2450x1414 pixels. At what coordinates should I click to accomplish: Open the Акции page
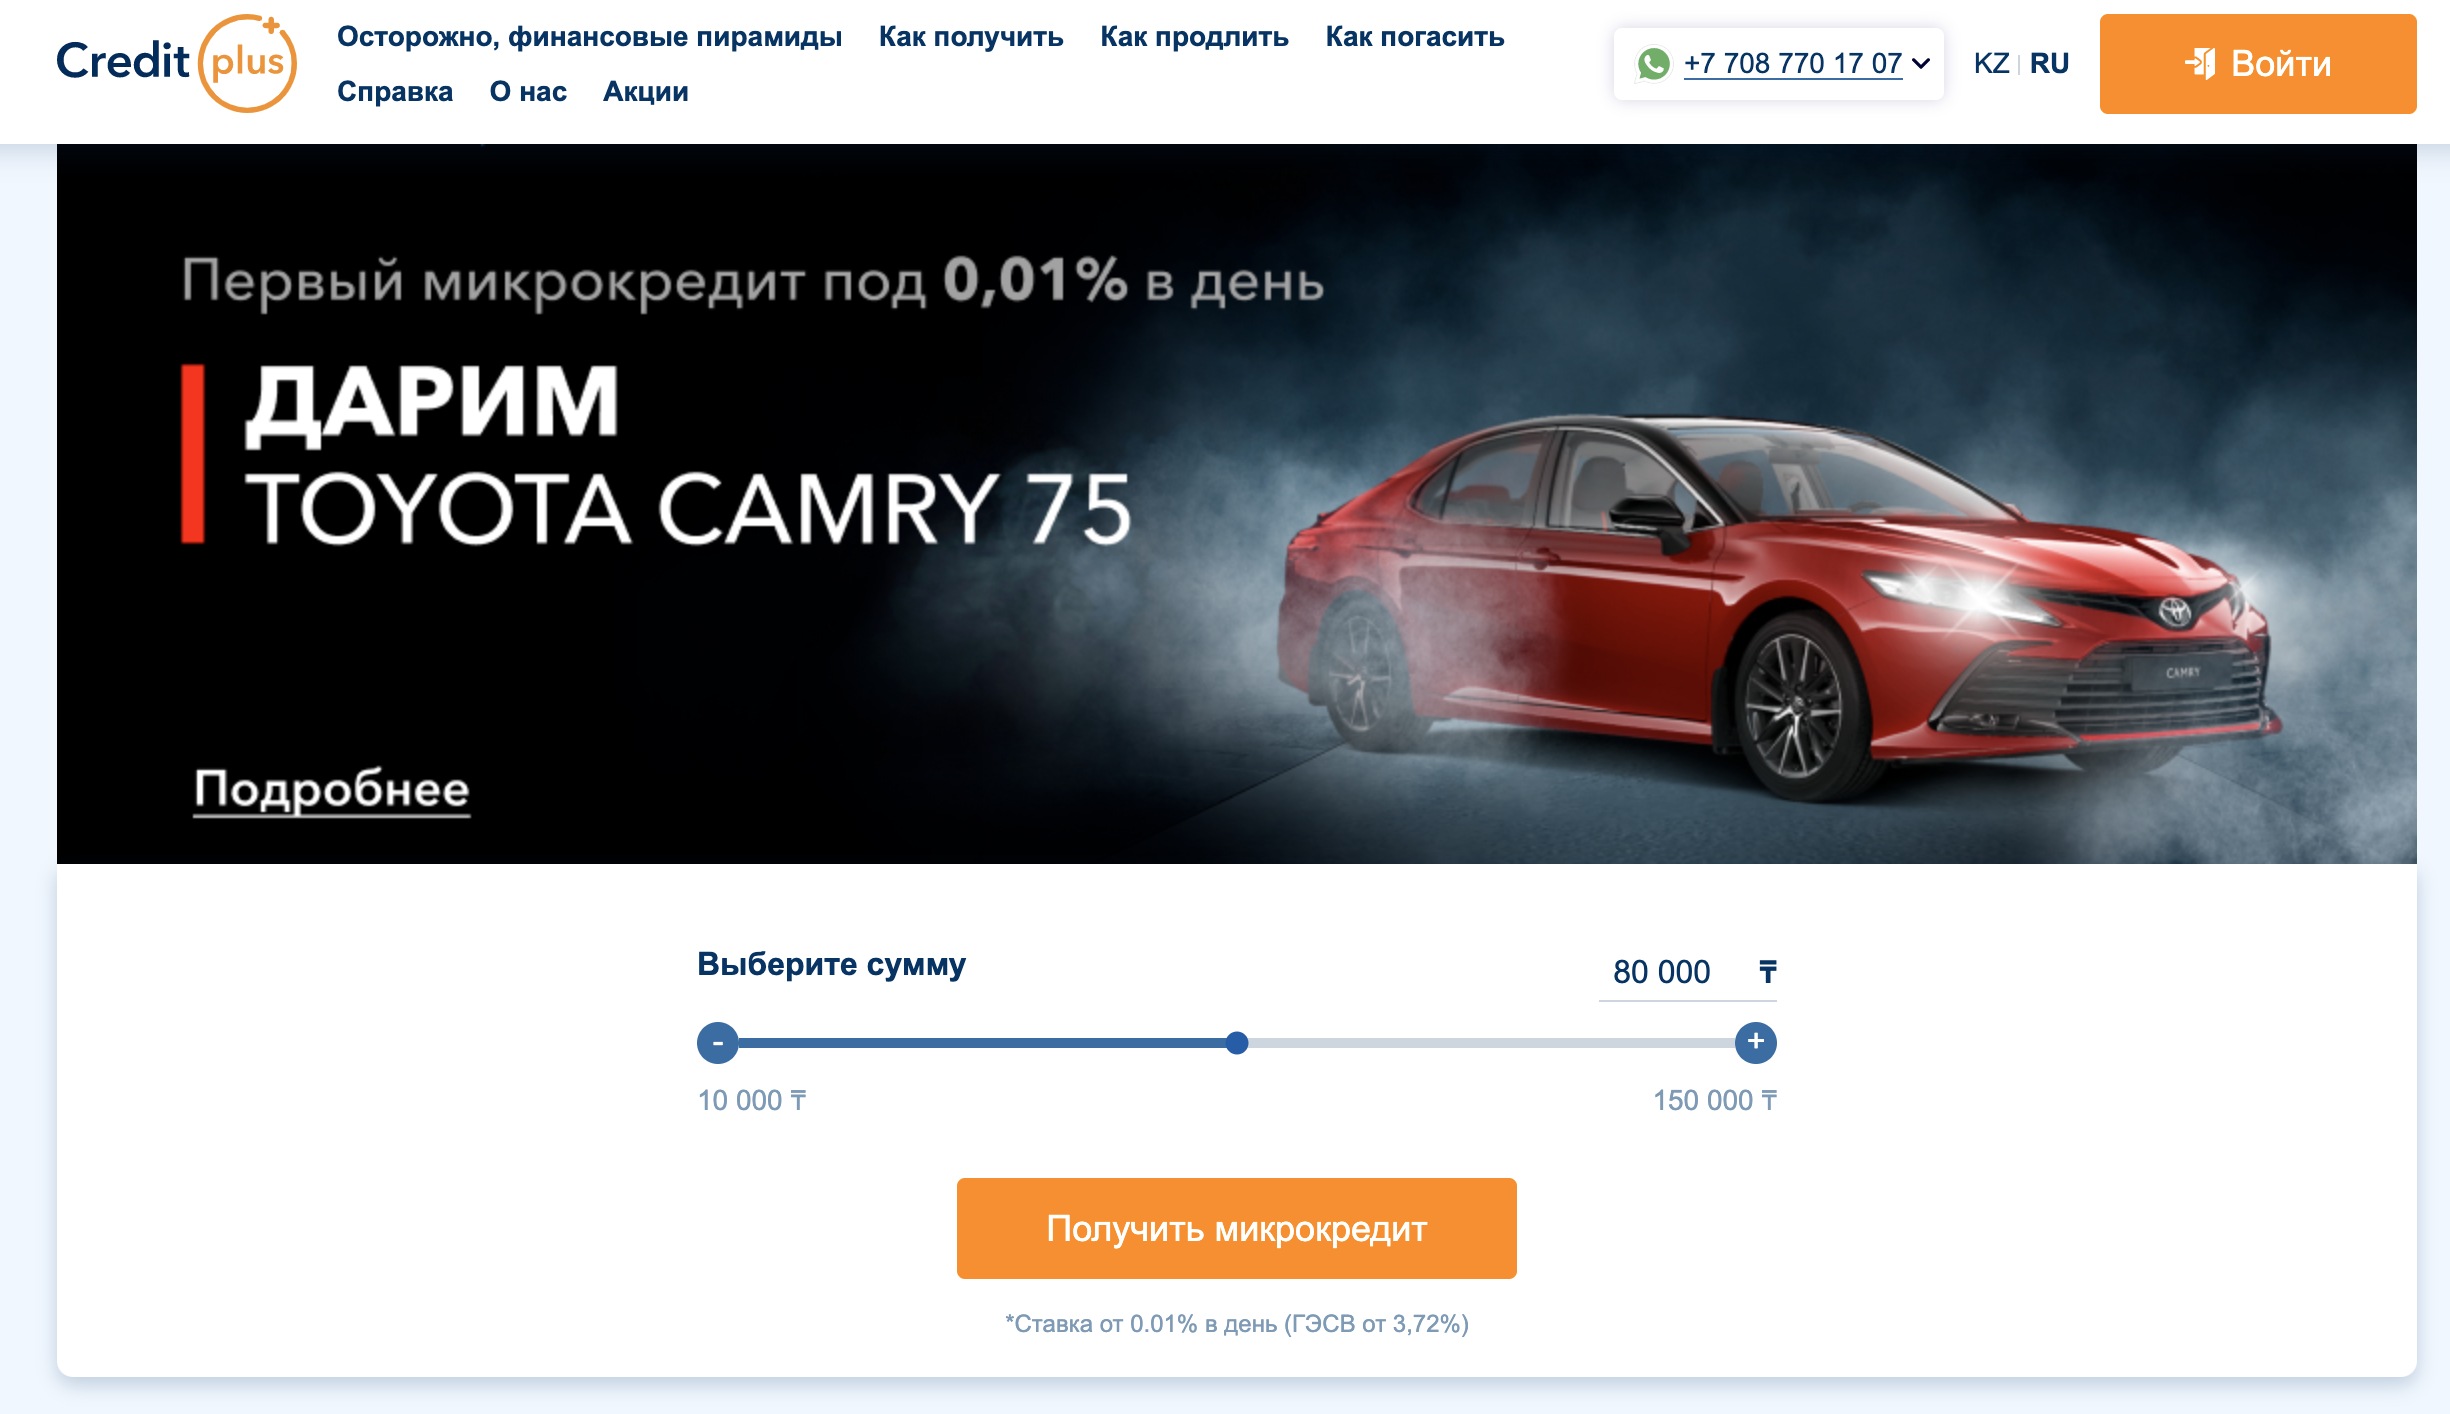click(646, 92)
